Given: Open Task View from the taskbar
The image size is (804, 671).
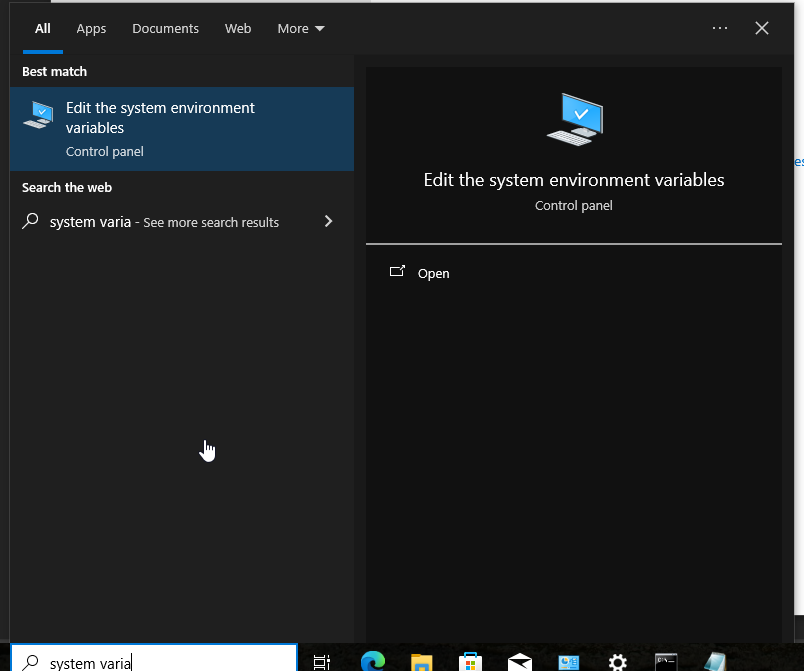Looking at the screenshot, I should (322, 662).
